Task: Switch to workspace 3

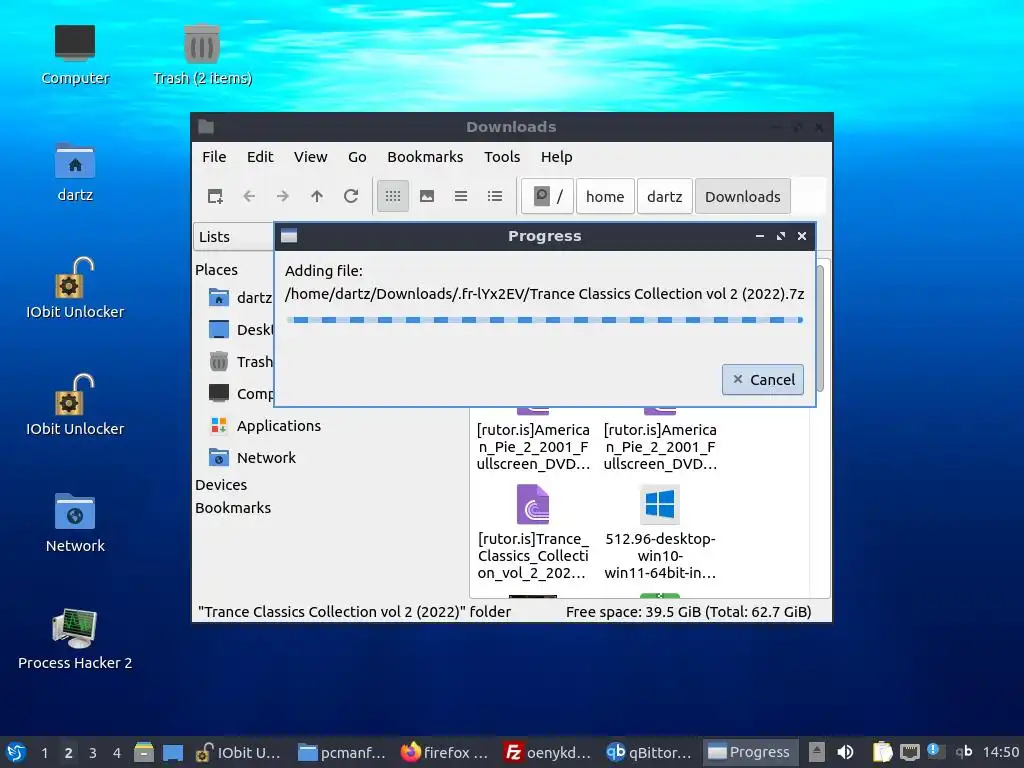Action: click(93, 752)
